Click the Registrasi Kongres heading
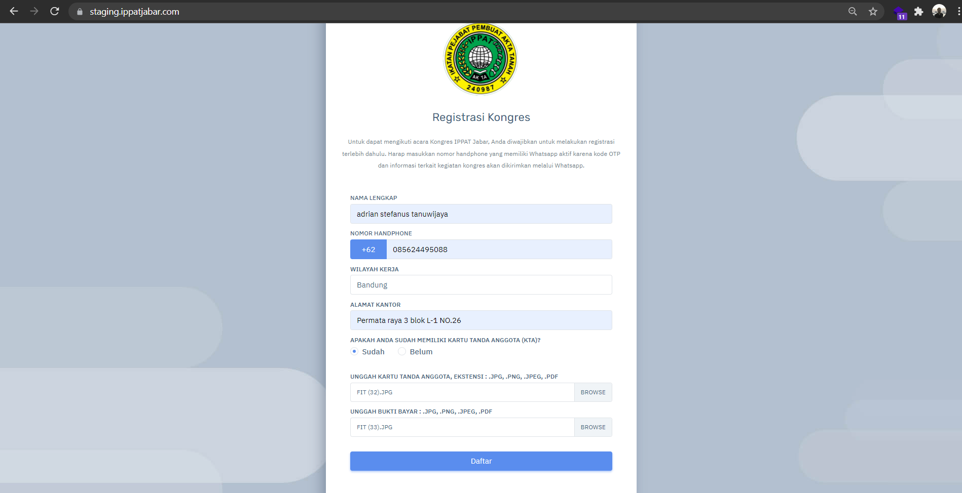This screenshot has width=962, height=493. coord(481,117)
